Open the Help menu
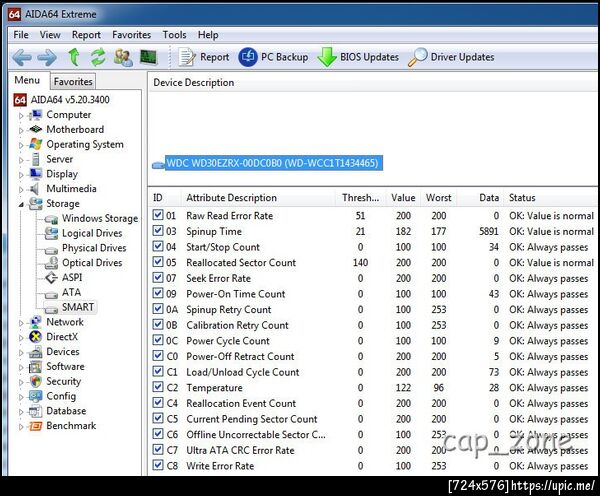The image size is (600, 496). pyautogui.click(x=208, y=35)
